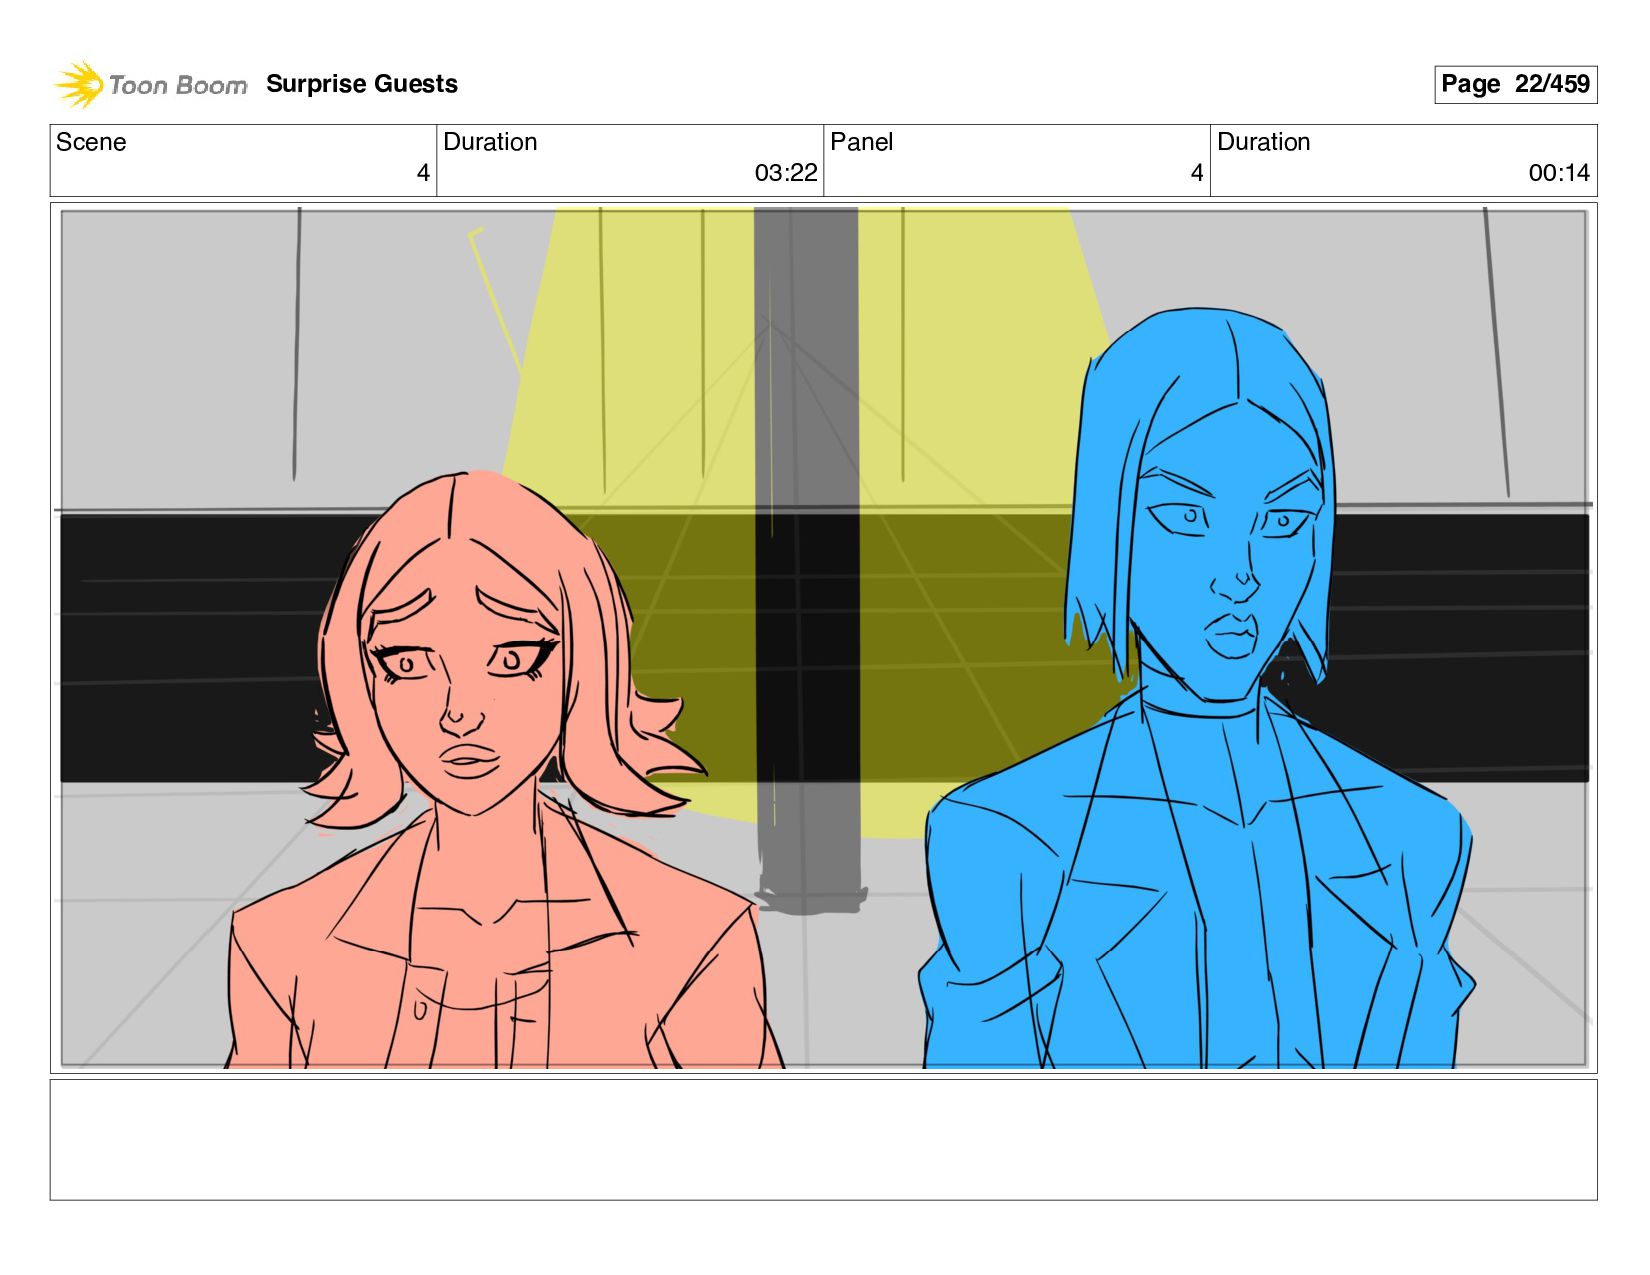Viewport: 1650px width, 1275px height.
Task: Click the storyboard panel drawing
Action: [x=824, y=638]
